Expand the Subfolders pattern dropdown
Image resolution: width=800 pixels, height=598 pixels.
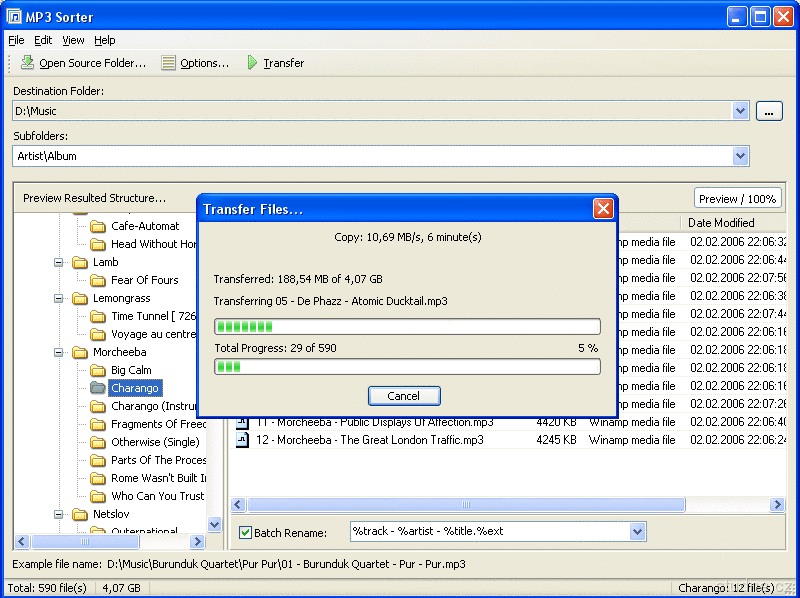(740, 156)
